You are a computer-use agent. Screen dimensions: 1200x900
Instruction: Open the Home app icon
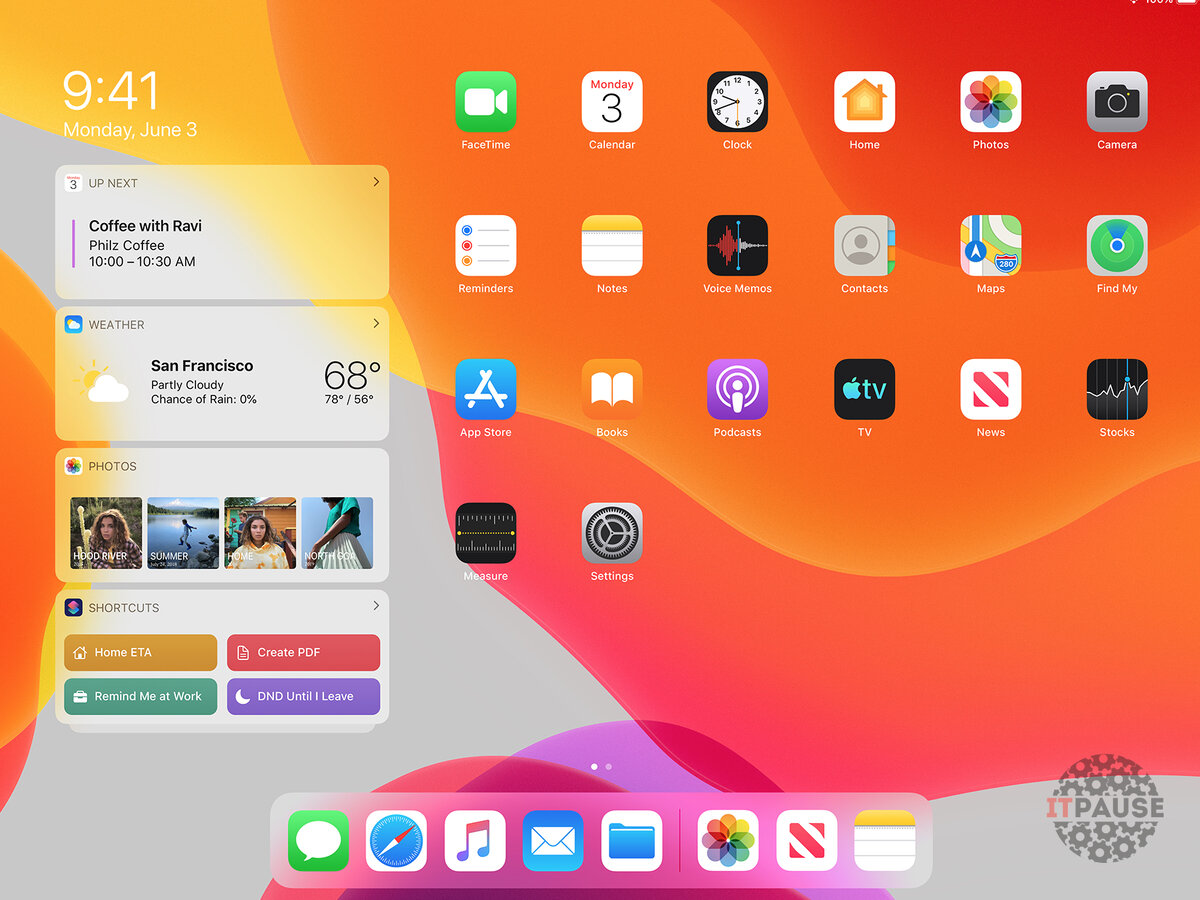pos(864,102)
